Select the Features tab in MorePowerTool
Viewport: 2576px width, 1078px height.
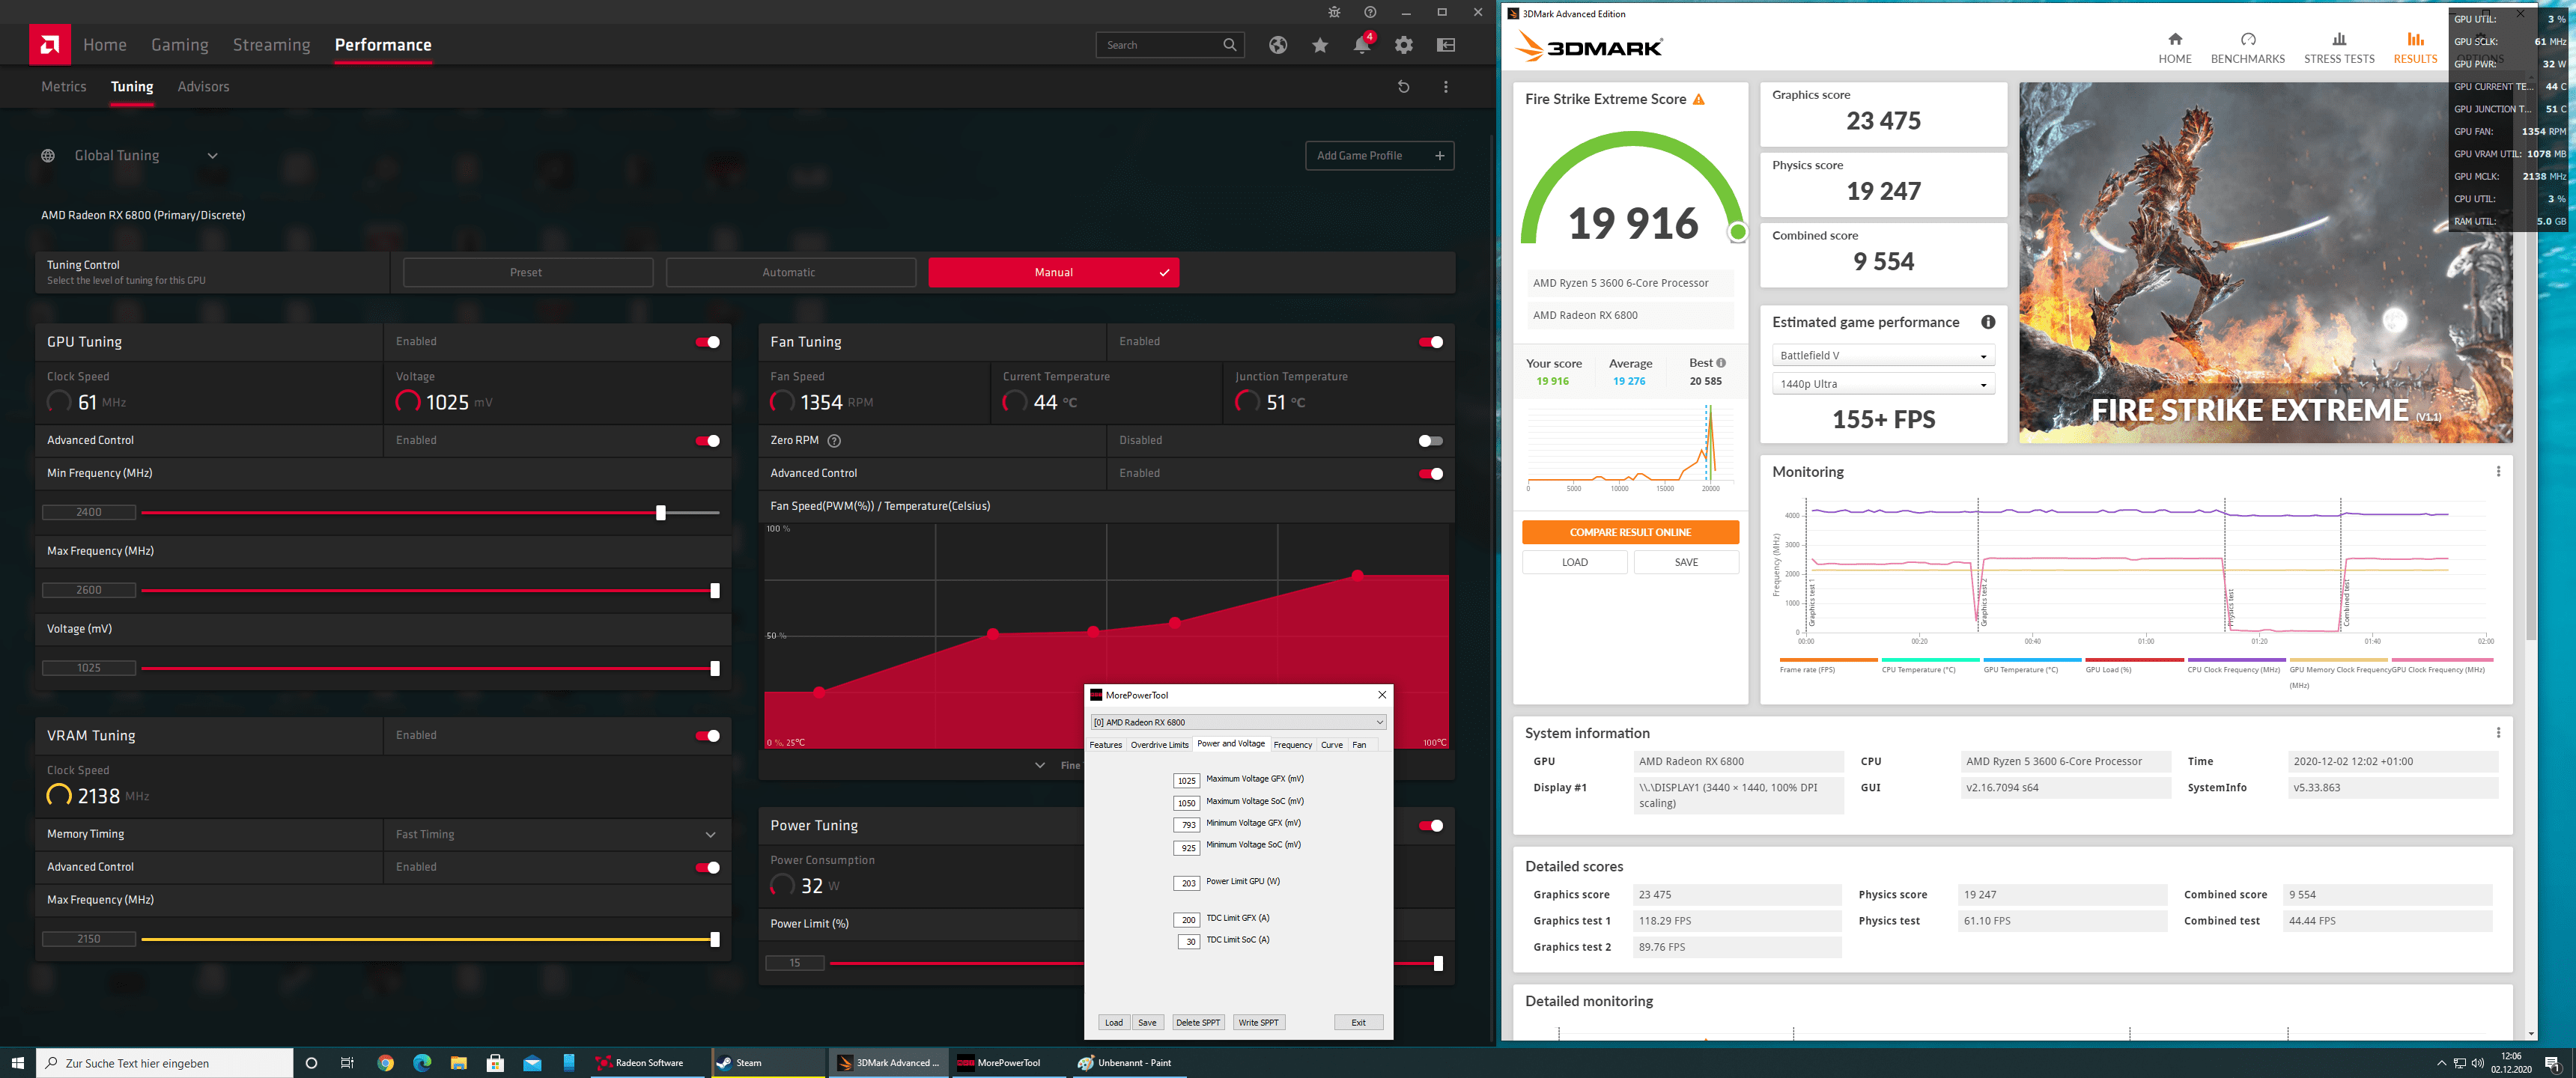point(1106,745)
